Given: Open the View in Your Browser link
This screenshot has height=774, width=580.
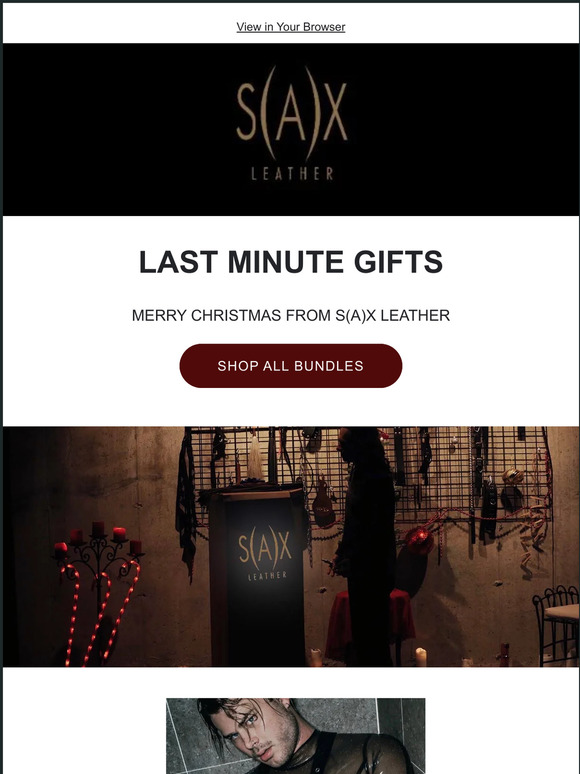Looking at the screenshot, I should [290, 27].
